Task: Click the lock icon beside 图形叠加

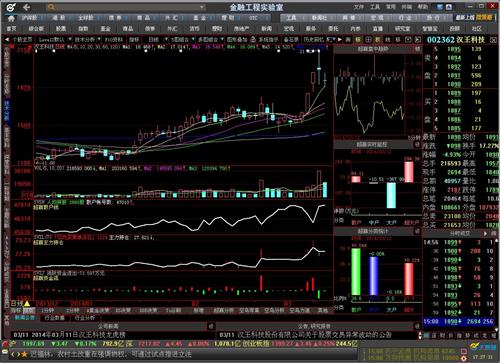Action: point(253,39)
